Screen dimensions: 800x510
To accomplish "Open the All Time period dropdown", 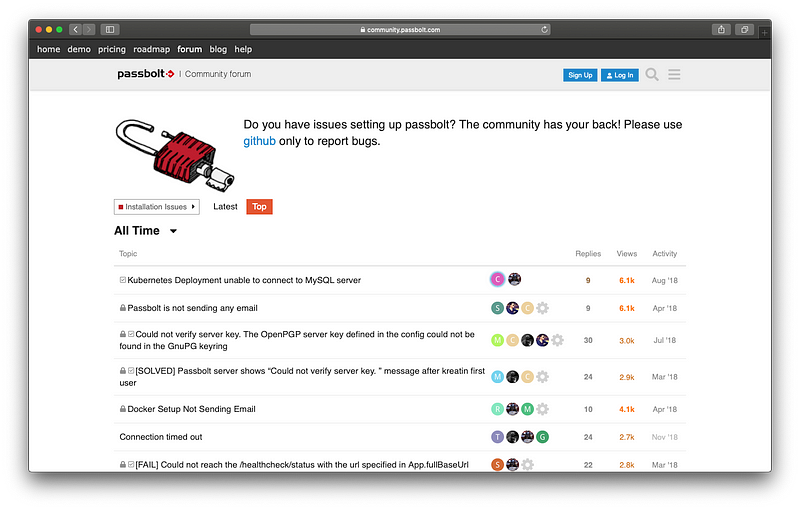I will [145, 231].
